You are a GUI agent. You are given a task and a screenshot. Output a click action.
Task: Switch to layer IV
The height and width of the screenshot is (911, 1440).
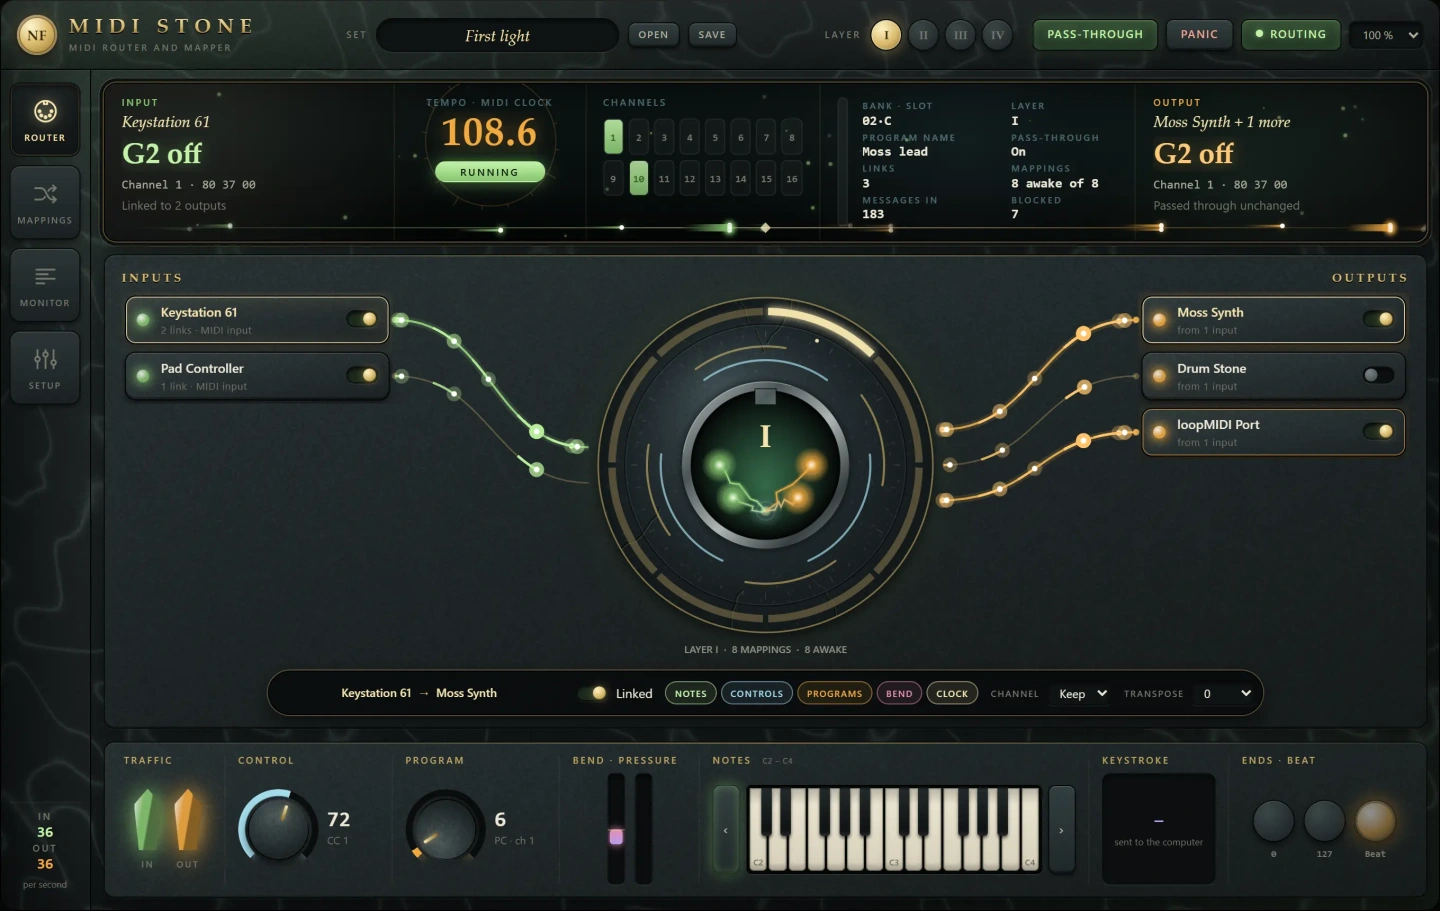997,35
